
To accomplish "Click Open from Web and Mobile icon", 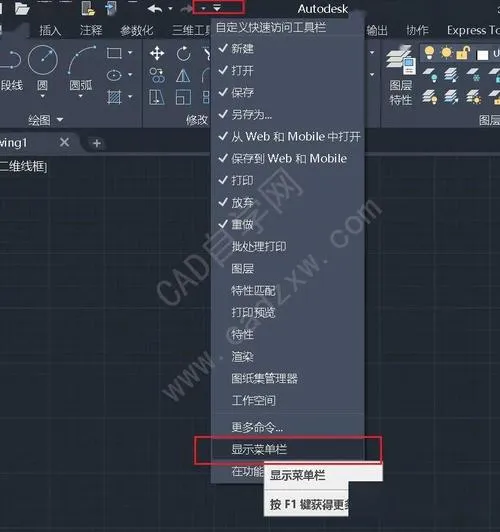I will click(88, 8).
